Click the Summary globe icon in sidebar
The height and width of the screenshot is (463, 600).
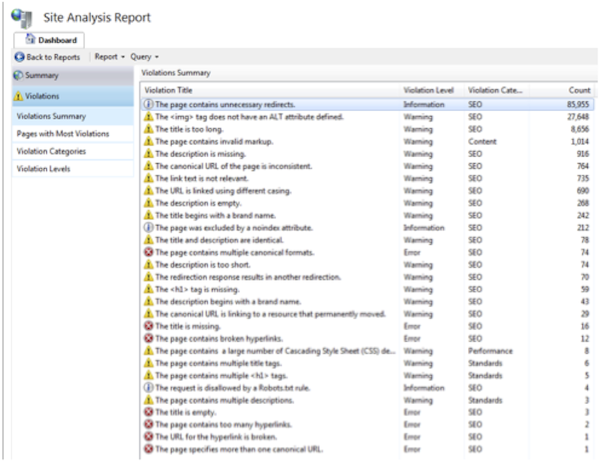pyautogui.click(x=18, y=75)
